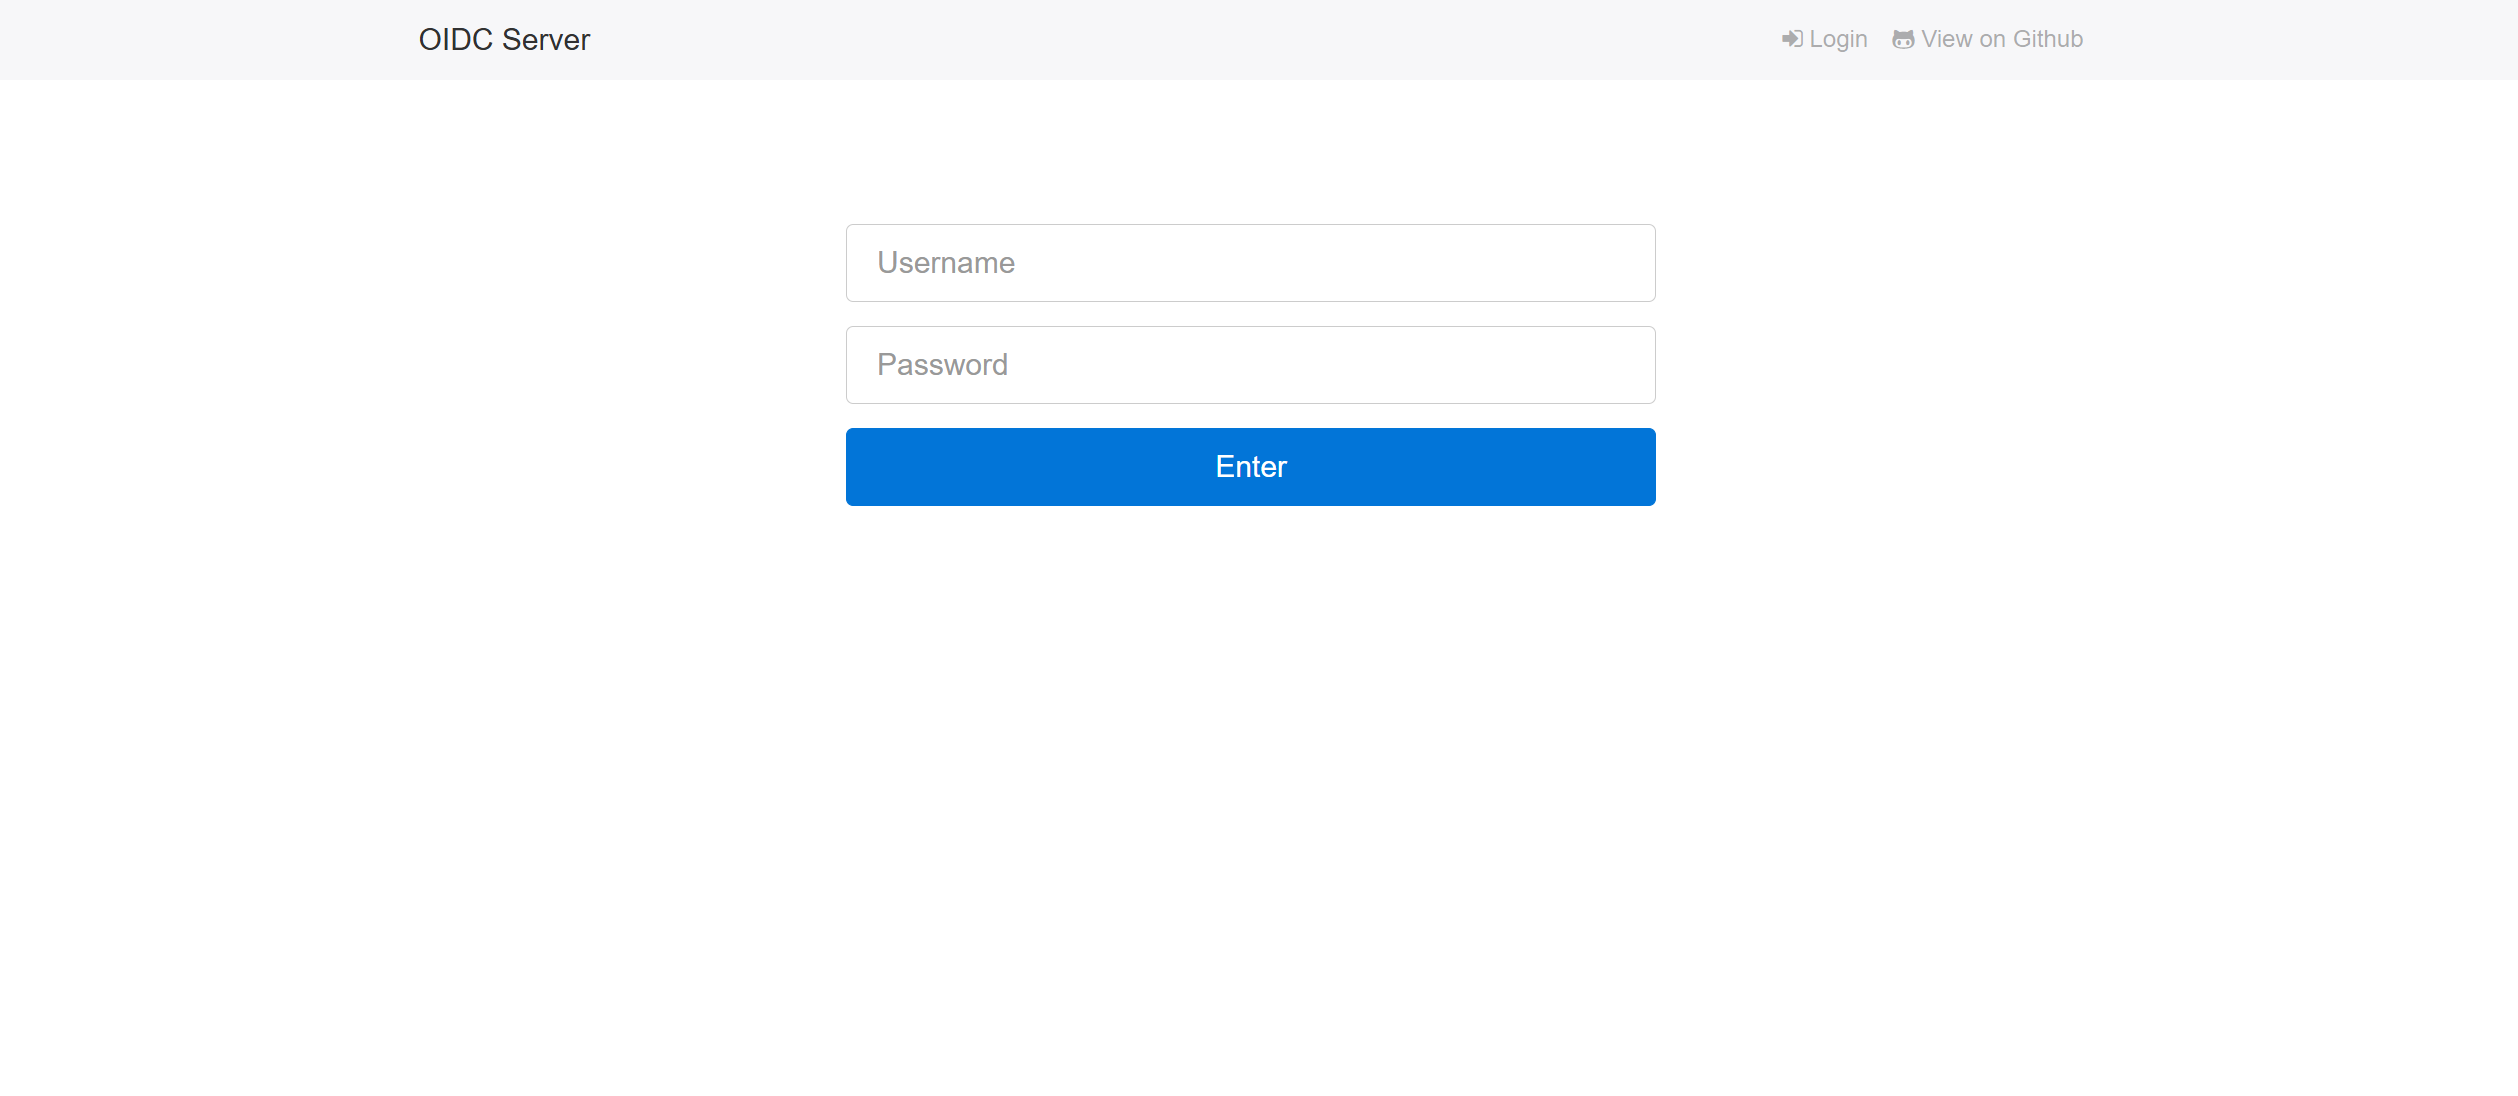
Task: Click the sign-in arrow icon beside Login
Action: (x=1792, y=39)
